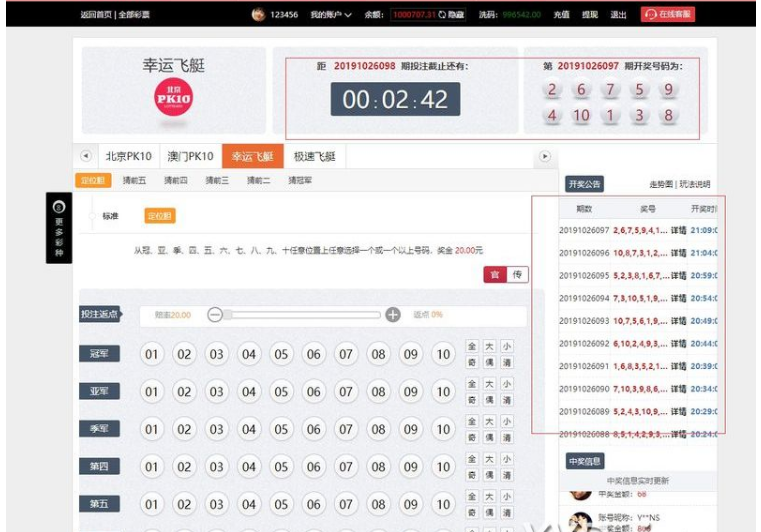The image size is (761, 532).
Task: Click the 充值 recharge link
Action: pos(561,15)
